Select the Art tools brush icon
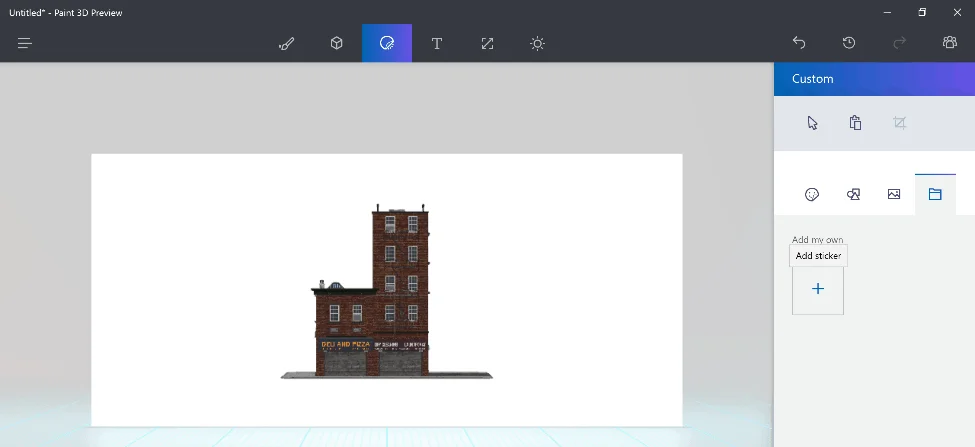 pyautogui.click(x=286, y=43)
